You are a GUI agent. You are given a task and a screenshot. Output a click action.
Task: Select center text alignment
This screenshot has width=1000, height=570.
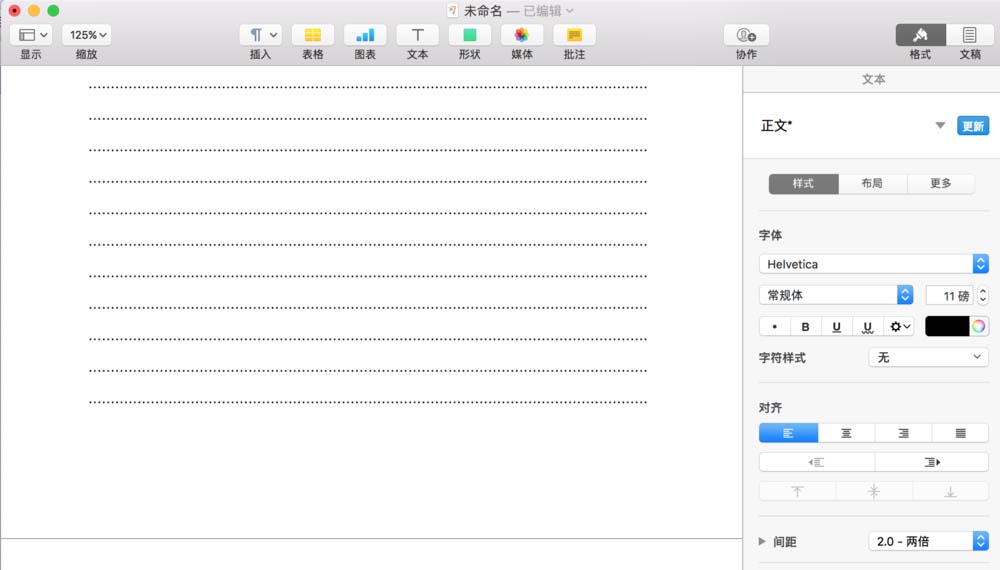pyautogui.click(x=846, y=433)
